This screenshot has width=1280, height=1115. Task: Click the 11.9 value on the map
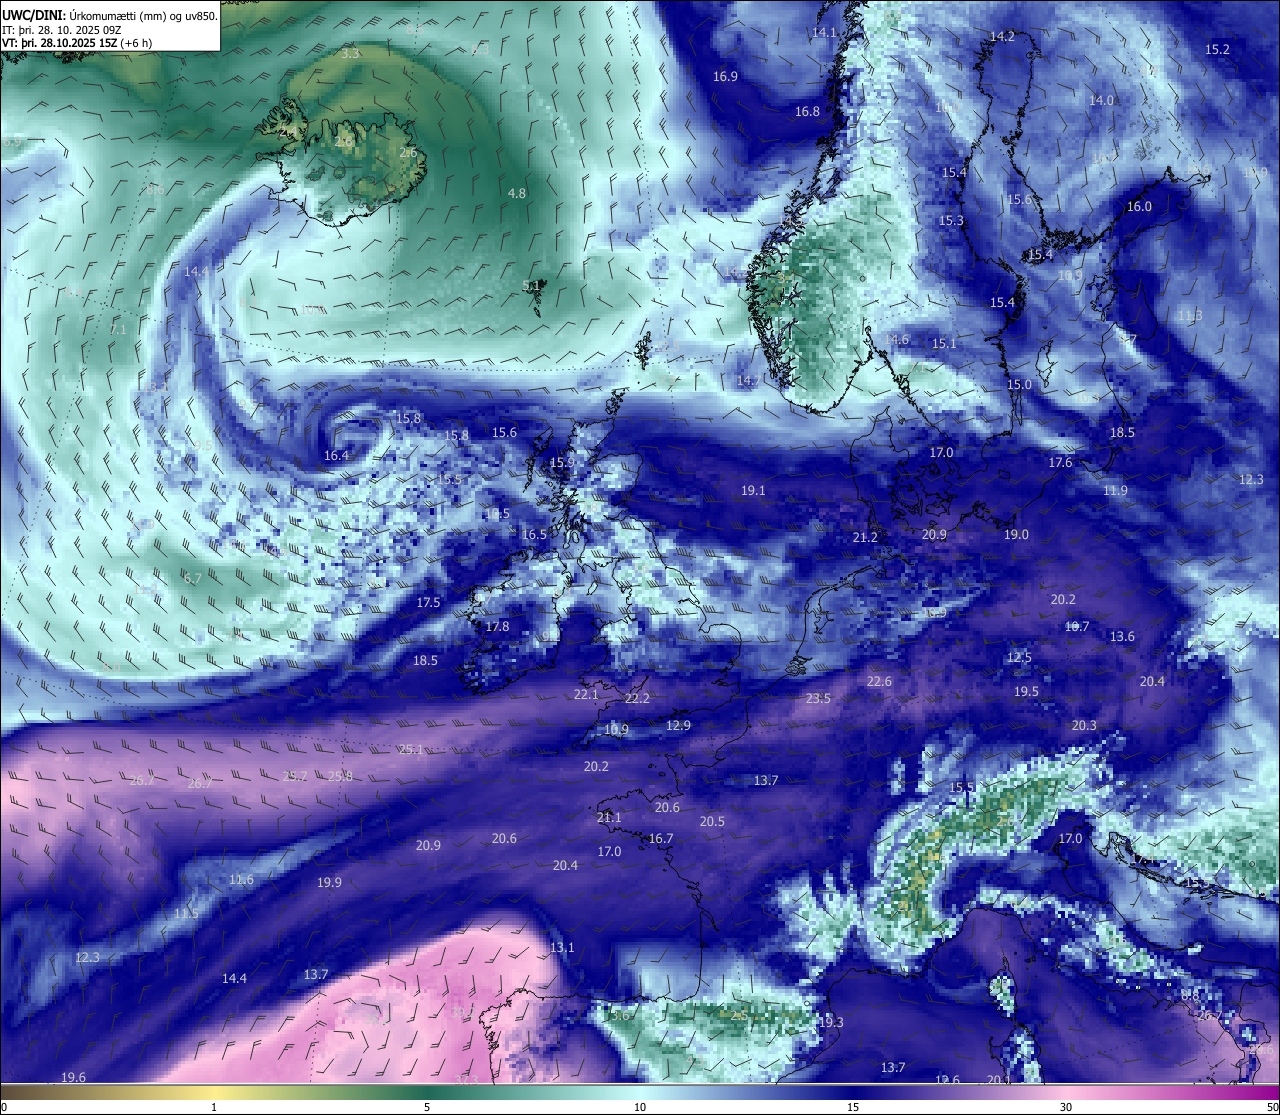click(1115, 491)
